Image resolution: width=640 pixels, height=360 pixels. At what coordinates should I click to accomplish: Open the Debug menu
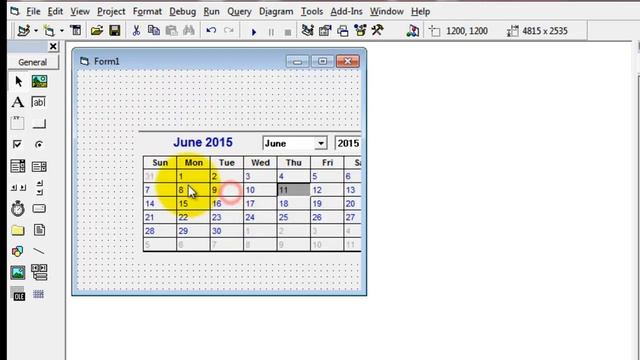pyautogui.click(x=182, y=11)
